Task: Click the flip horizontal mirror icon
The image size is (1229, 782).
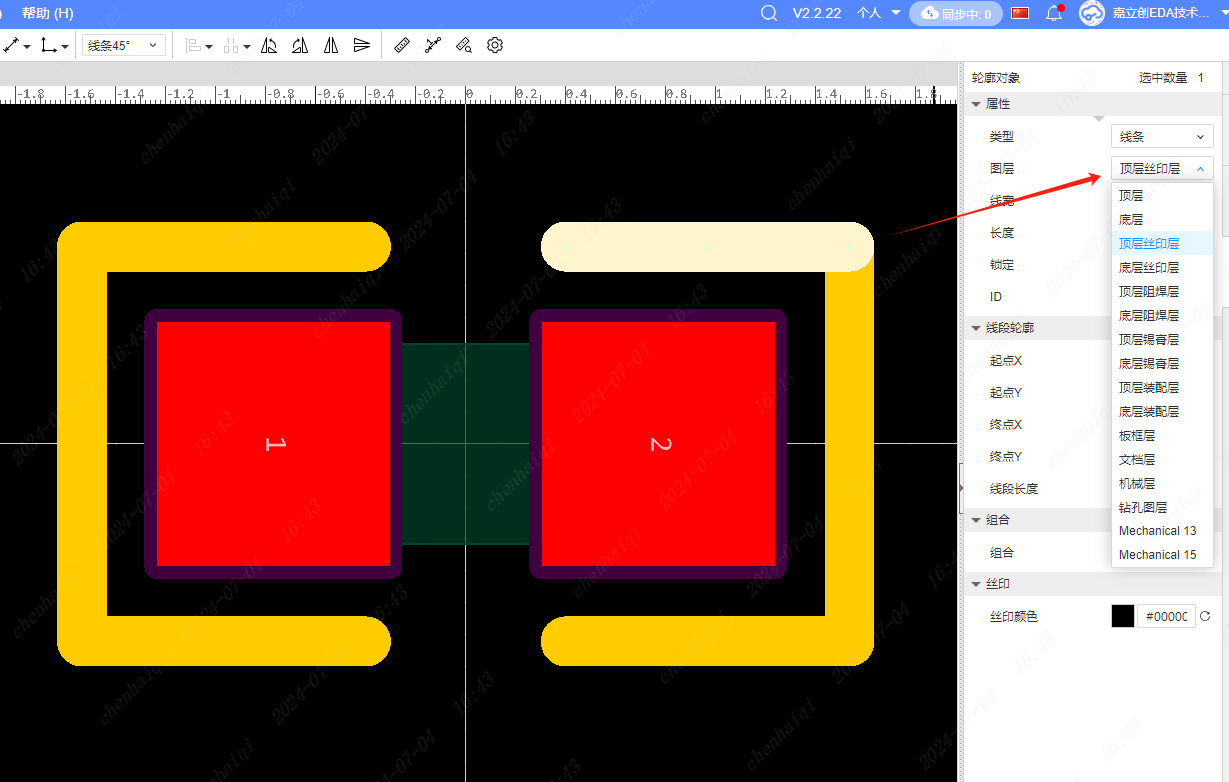Action: point(331,45)
